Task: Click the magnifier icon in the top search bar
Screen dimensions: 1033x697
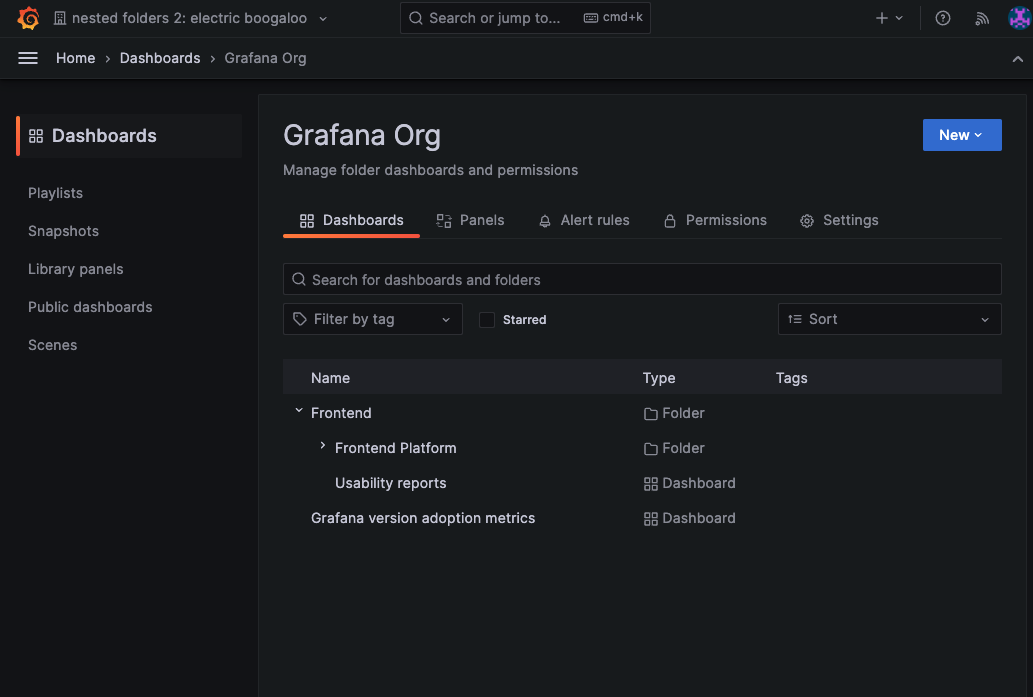Action: point(414,17)
